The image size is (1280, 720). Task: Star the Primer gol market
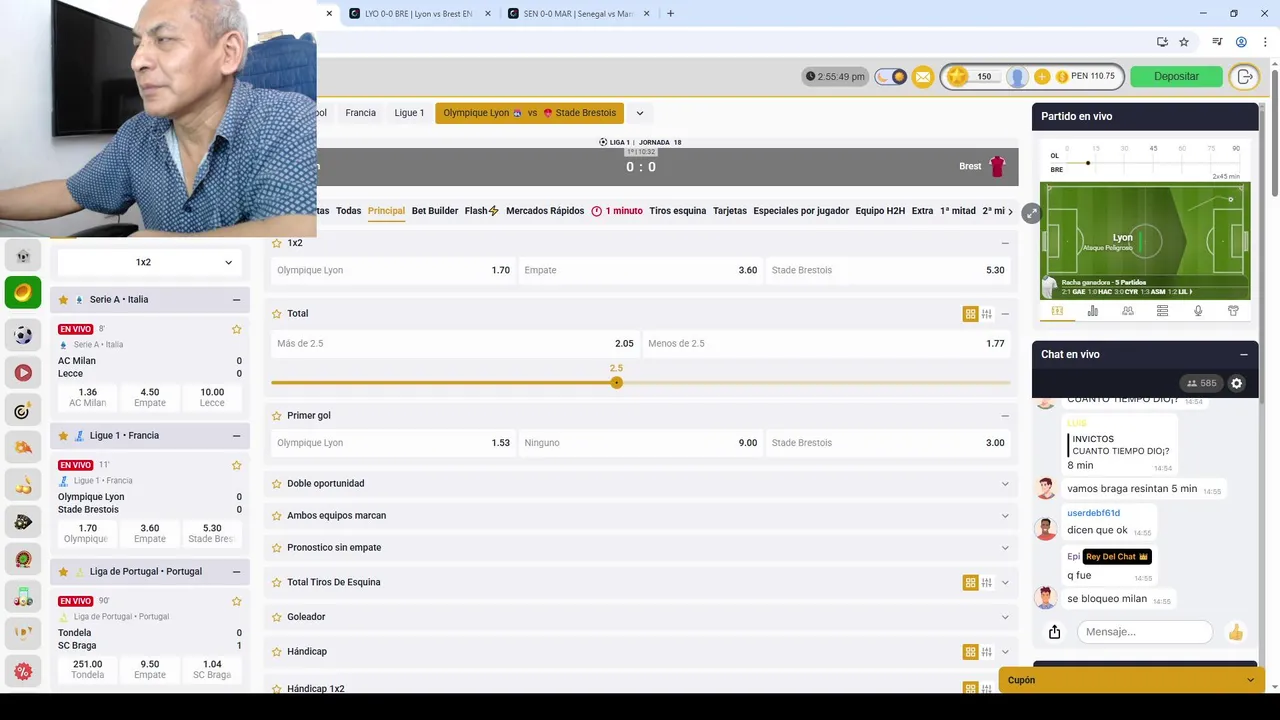click(x=277, y=415)
